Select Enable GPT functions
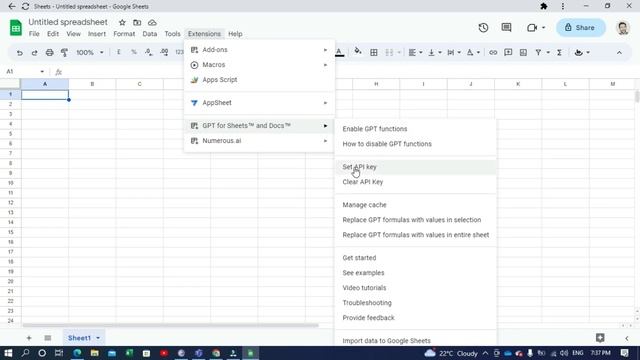The image size is (640, 360). coord(416,129)
